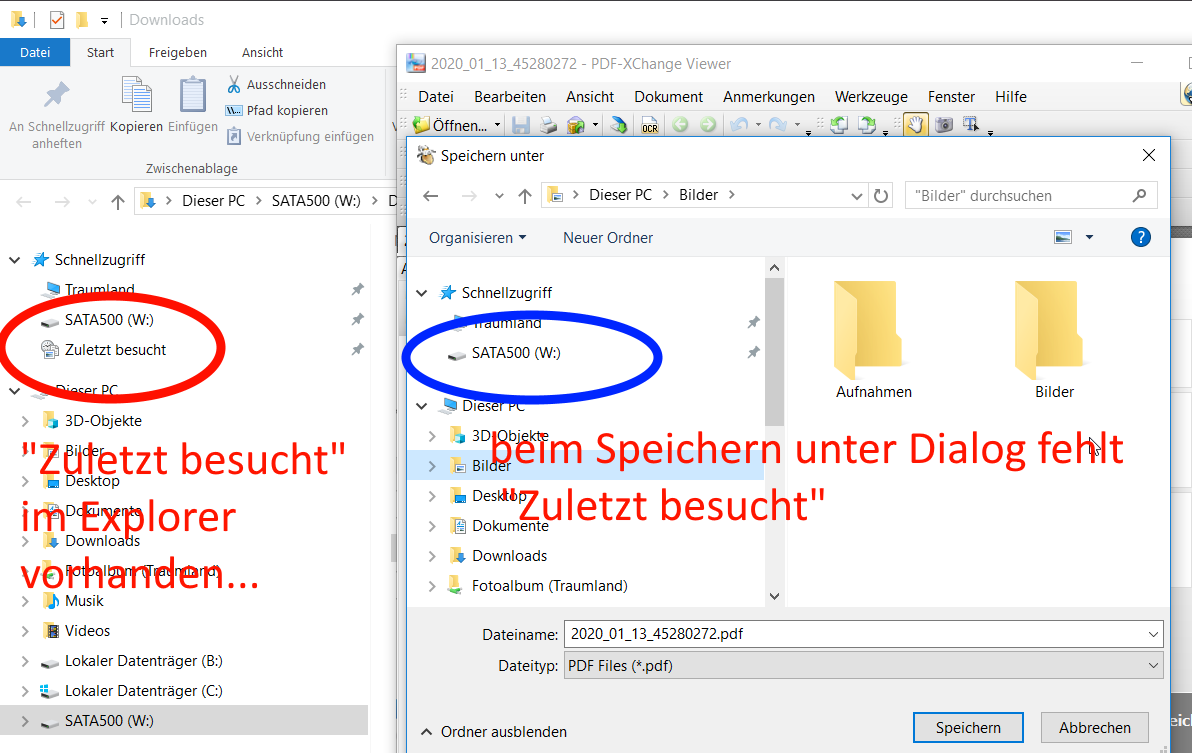Click the green next view arrow in PDF-XChange

pyautogui.click(x=708, y=125)
